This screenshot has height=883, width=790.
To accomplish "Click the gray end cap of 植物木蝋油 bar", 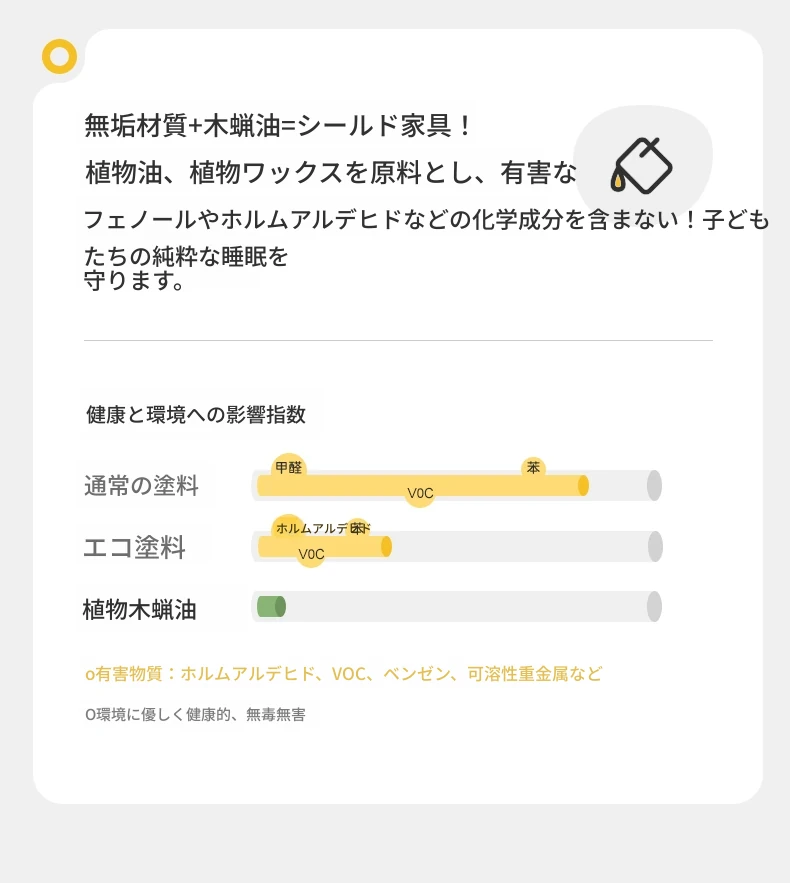I will tap(654, 606).
